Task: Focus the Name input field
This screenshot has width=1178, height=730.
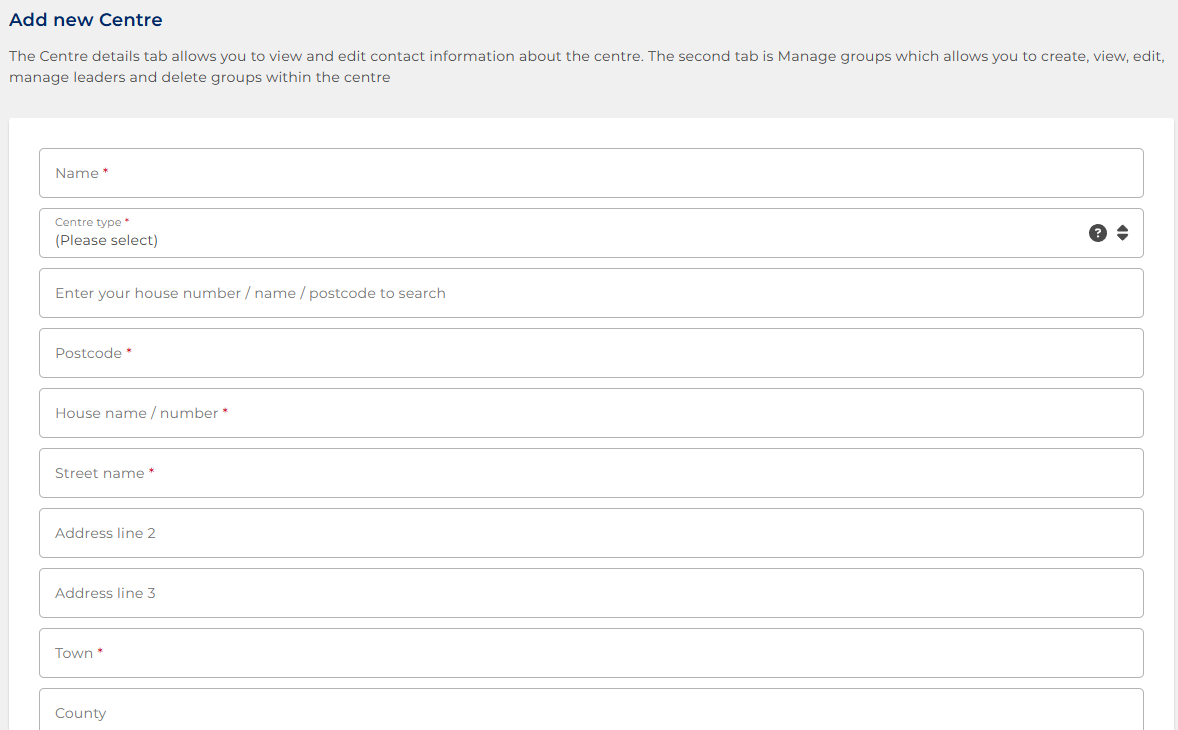Action: pyautogui.click(x=591, y=173)
